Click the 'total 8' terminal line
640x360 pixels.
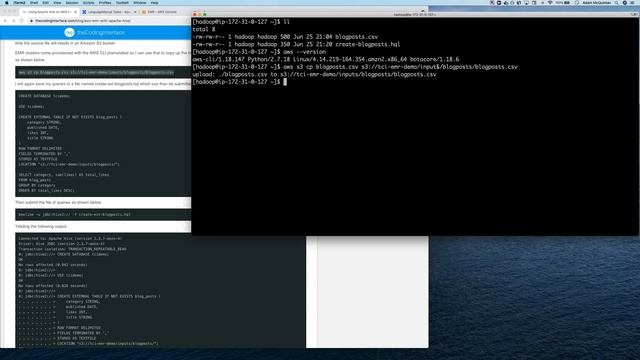(x=204, y=29)
